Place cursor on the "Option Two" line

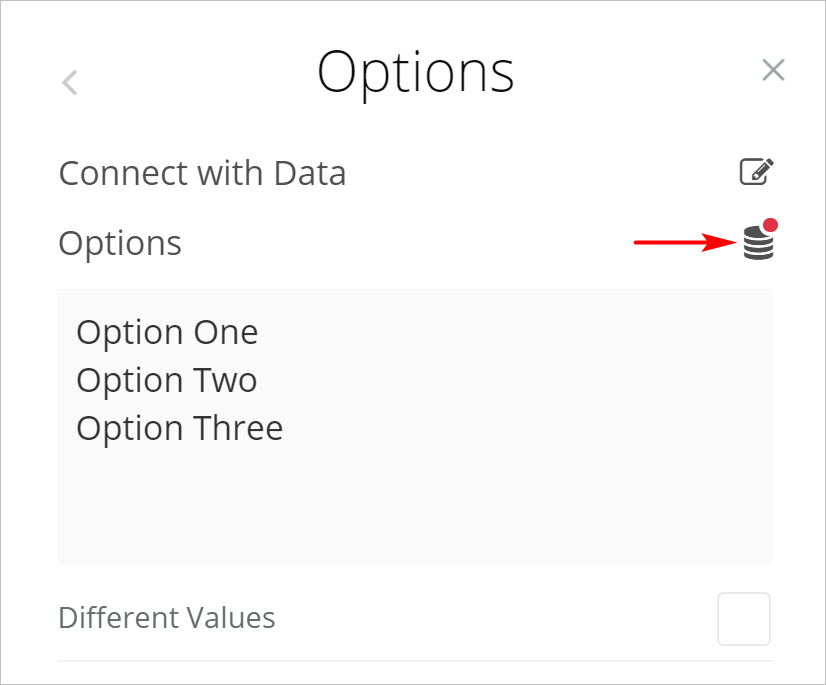(167, 380)
